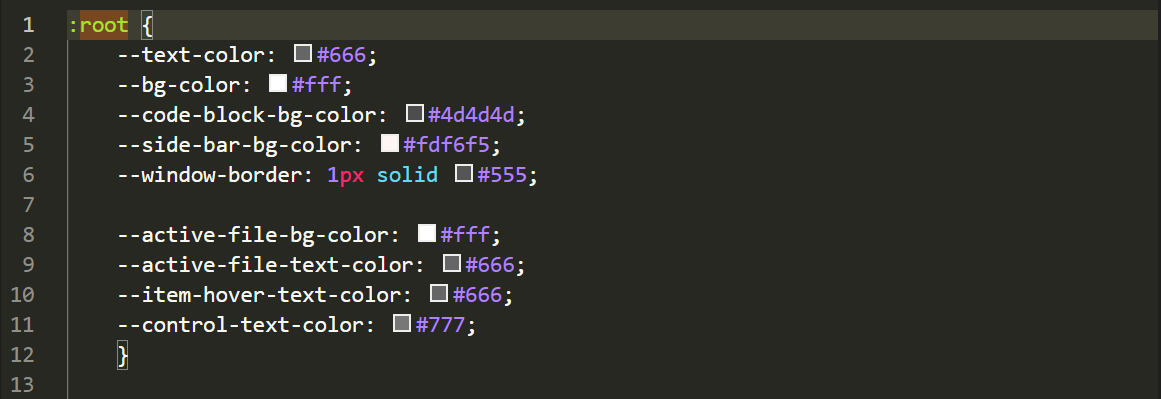Click the --active-file-bg-color white swatch
This screenshot has height=399, width=1161.
(426, 233)
